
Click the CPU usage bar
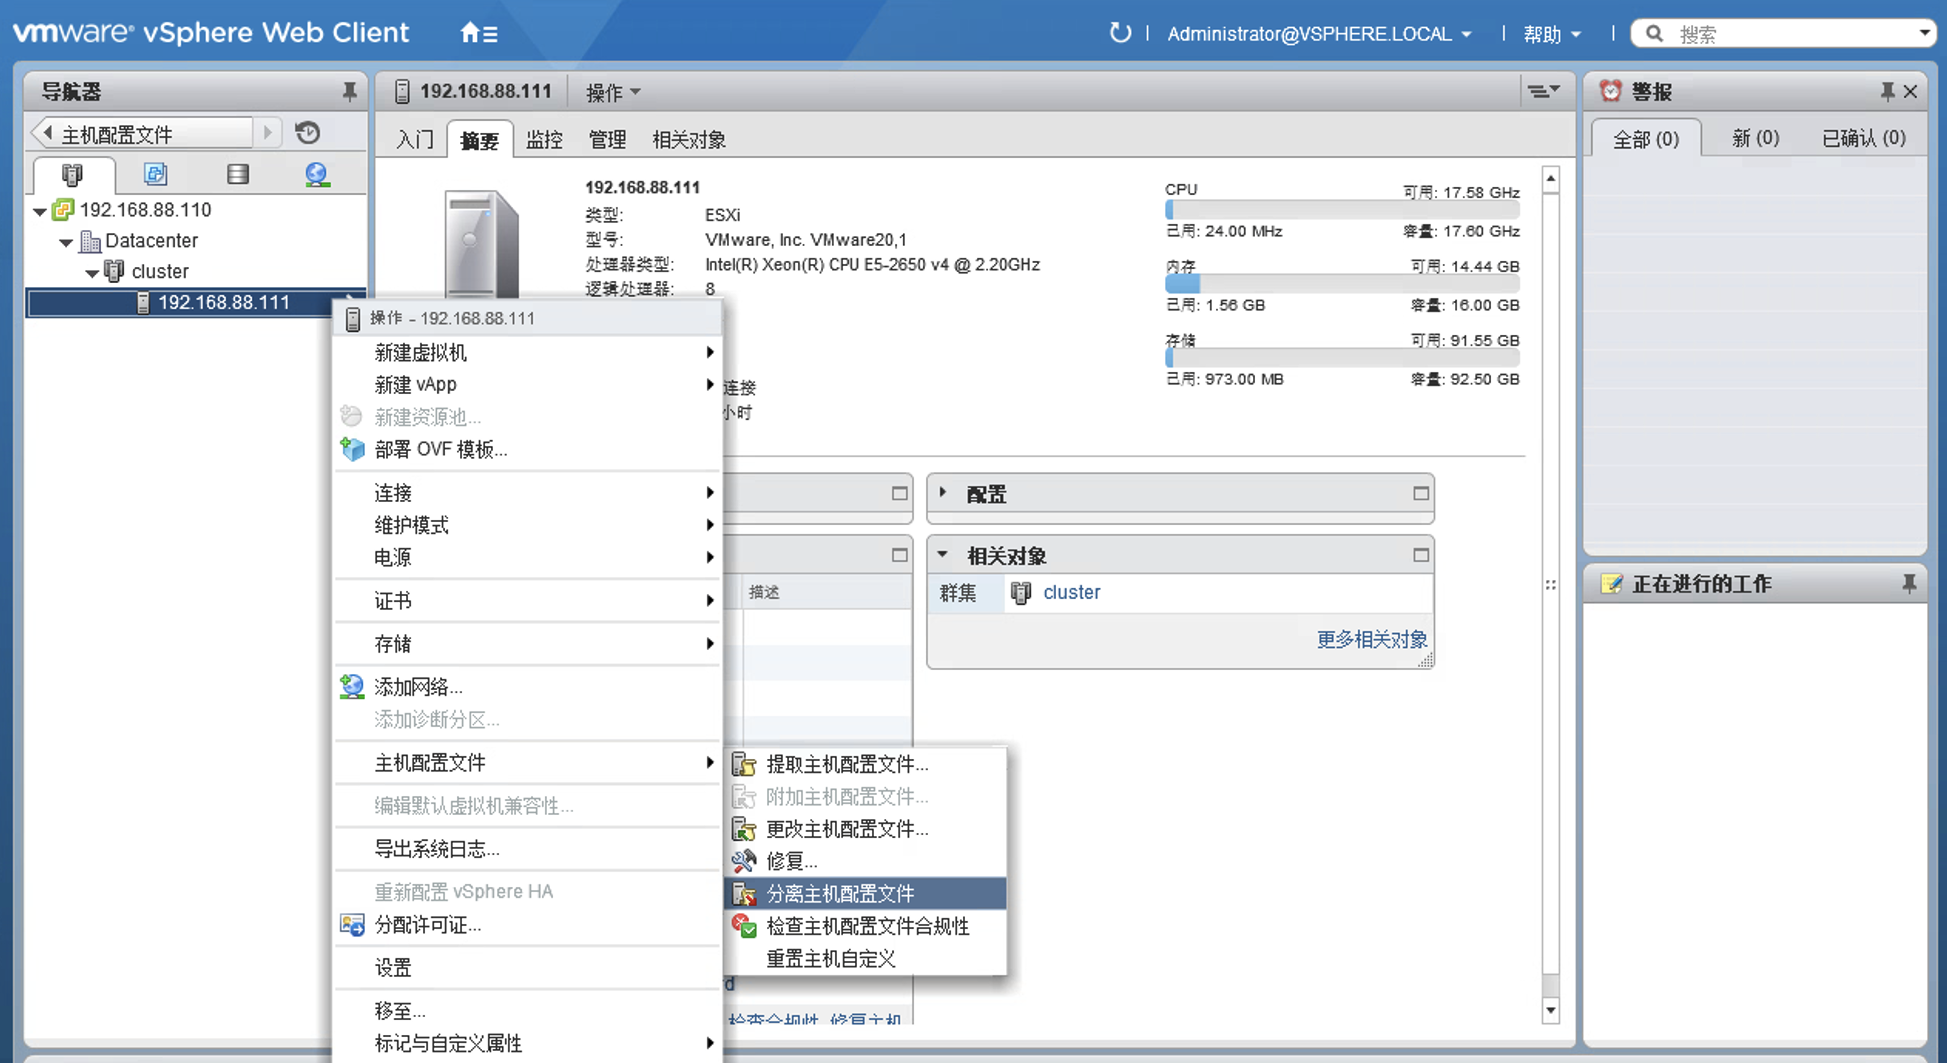(x=1342, y=211)
